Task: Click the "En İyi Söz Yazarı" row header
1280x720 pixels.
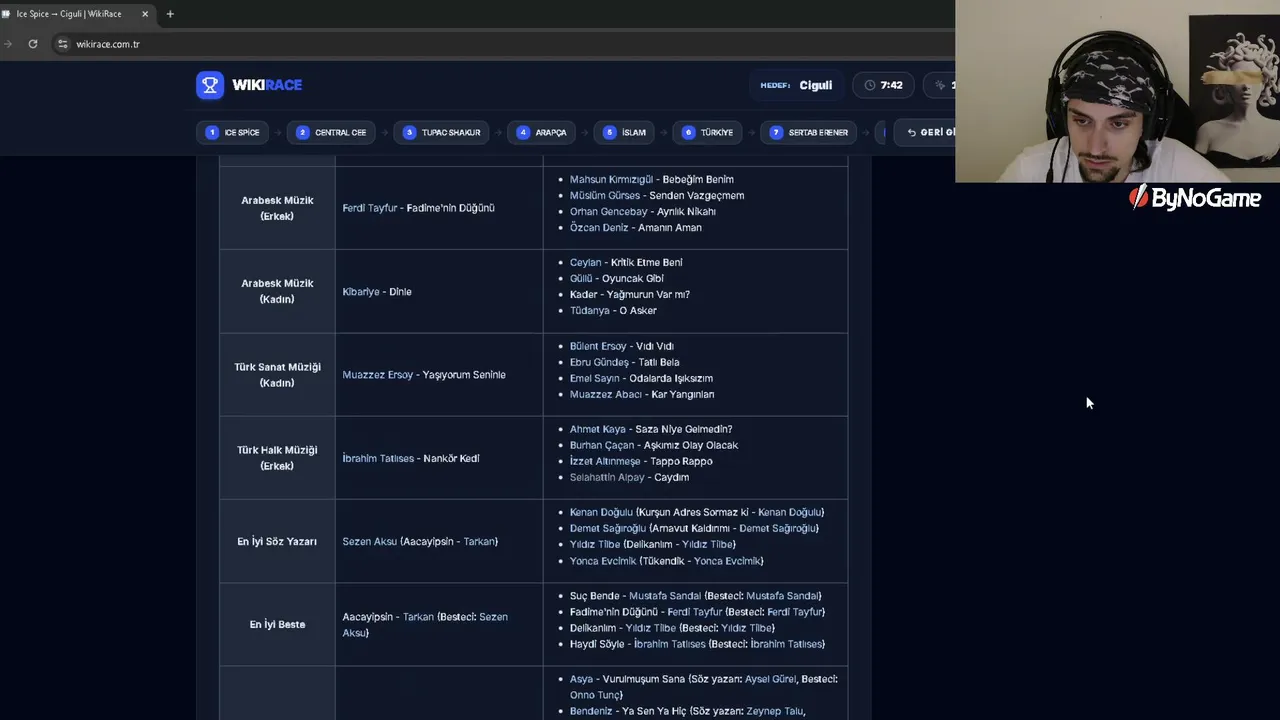Action: tap(277, 541)
